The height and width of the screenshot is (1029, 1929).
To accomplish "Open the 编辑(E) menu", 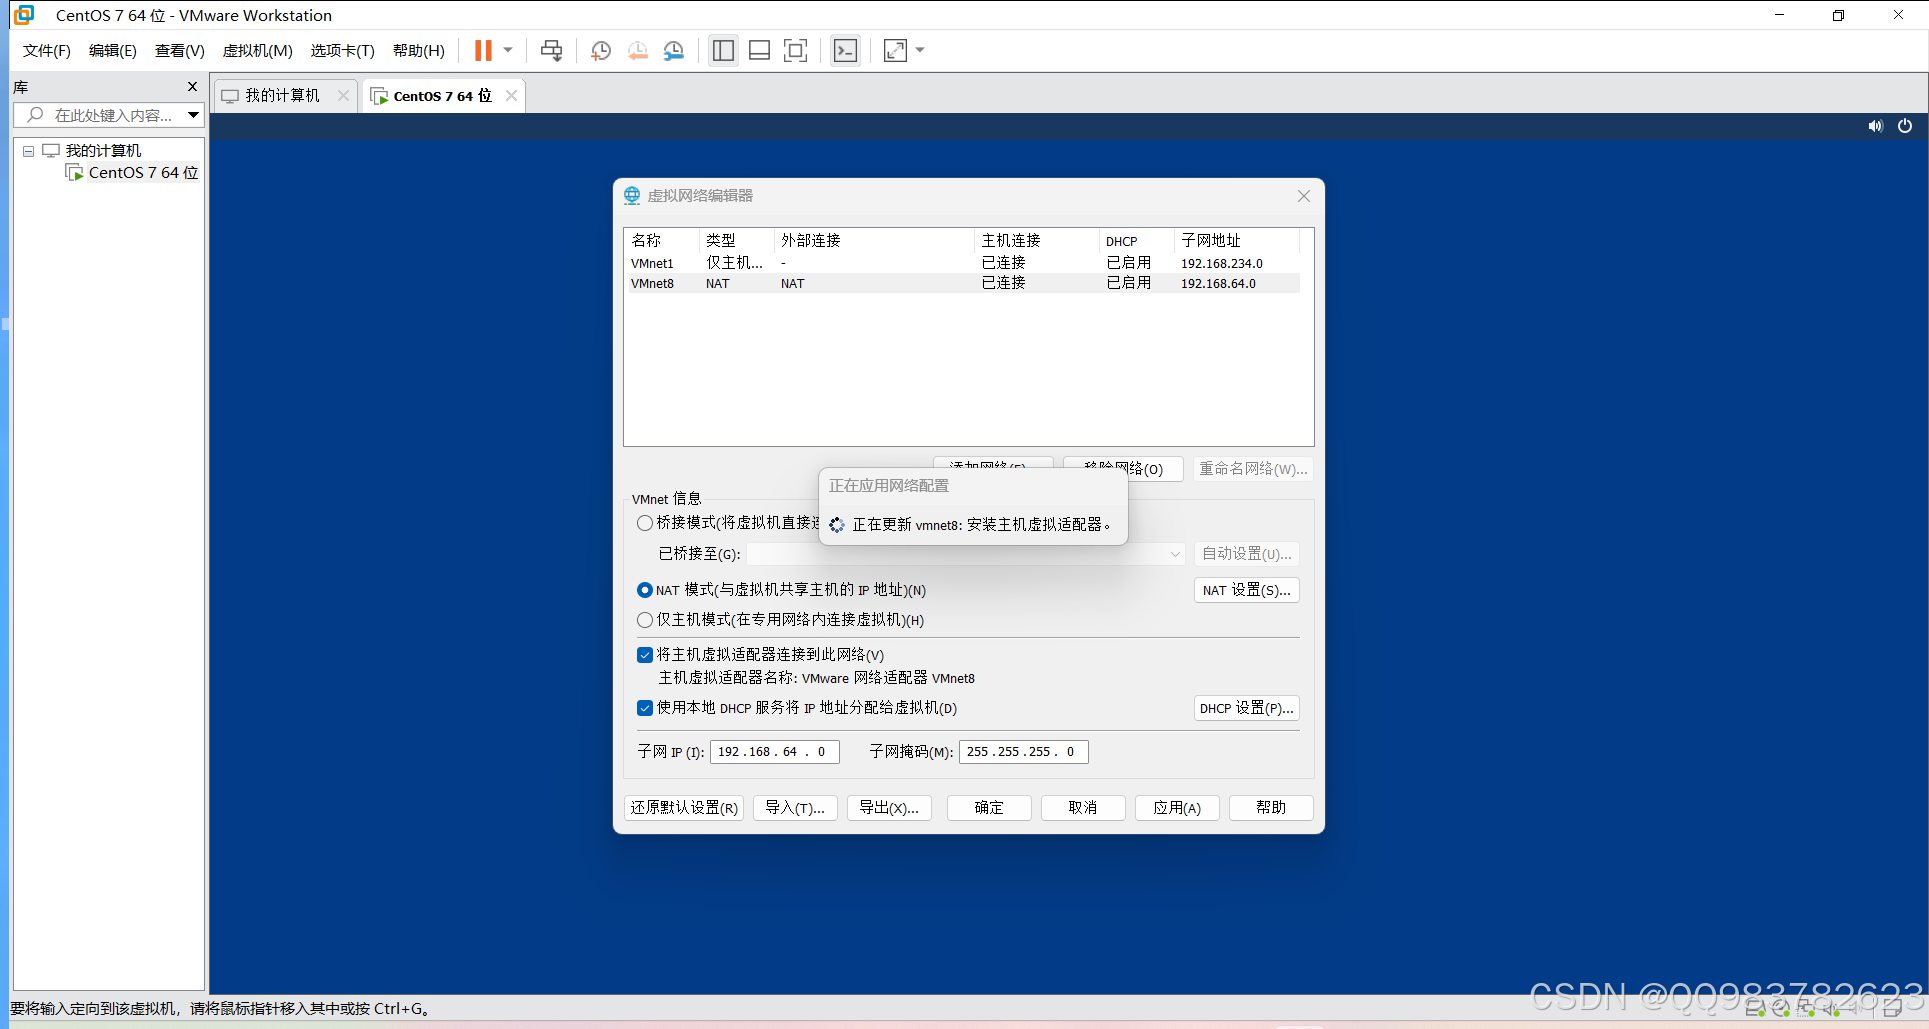I will pos(113,51).
